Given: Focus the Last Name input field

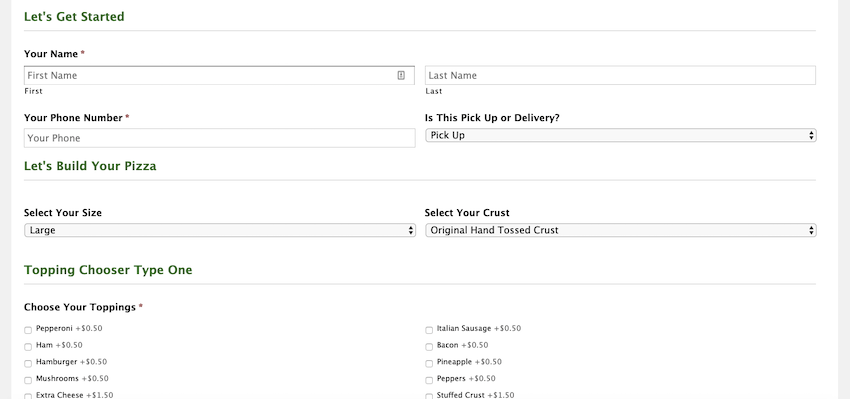Looking at the screenshot, I should [x=620, y=75].
